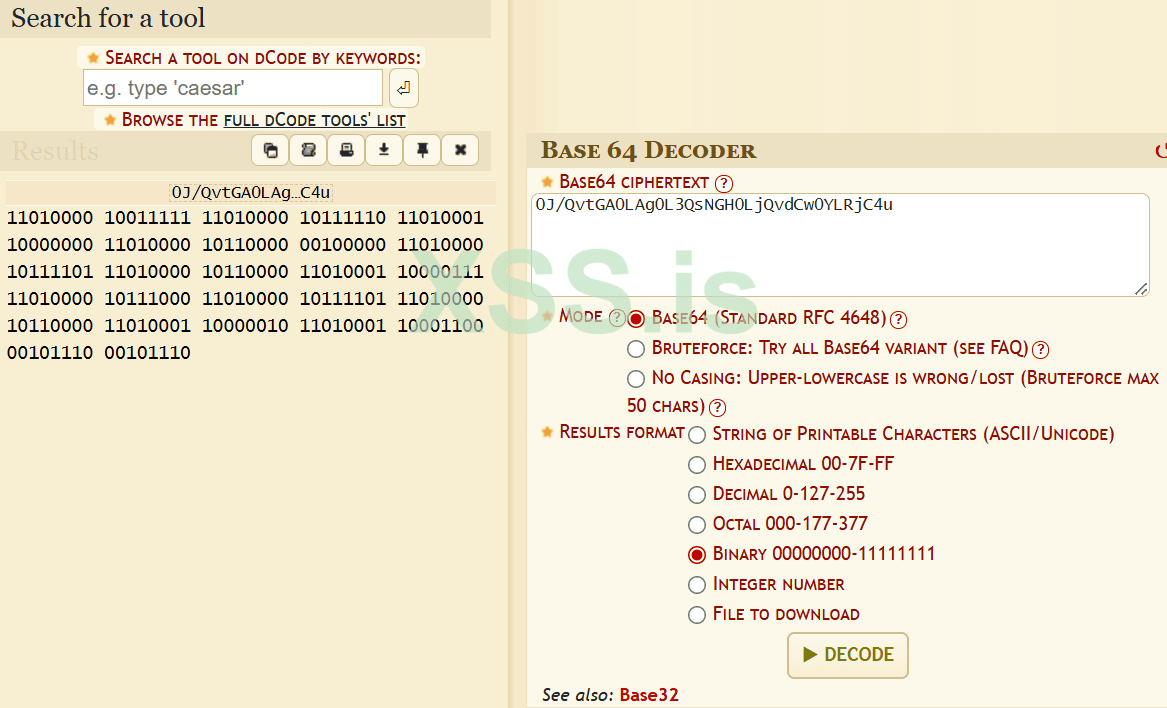Grab the ciphertext textarea resize handle
Image resolution: width=1167 pixels, height=708 pixels.
coord(1141,289)
